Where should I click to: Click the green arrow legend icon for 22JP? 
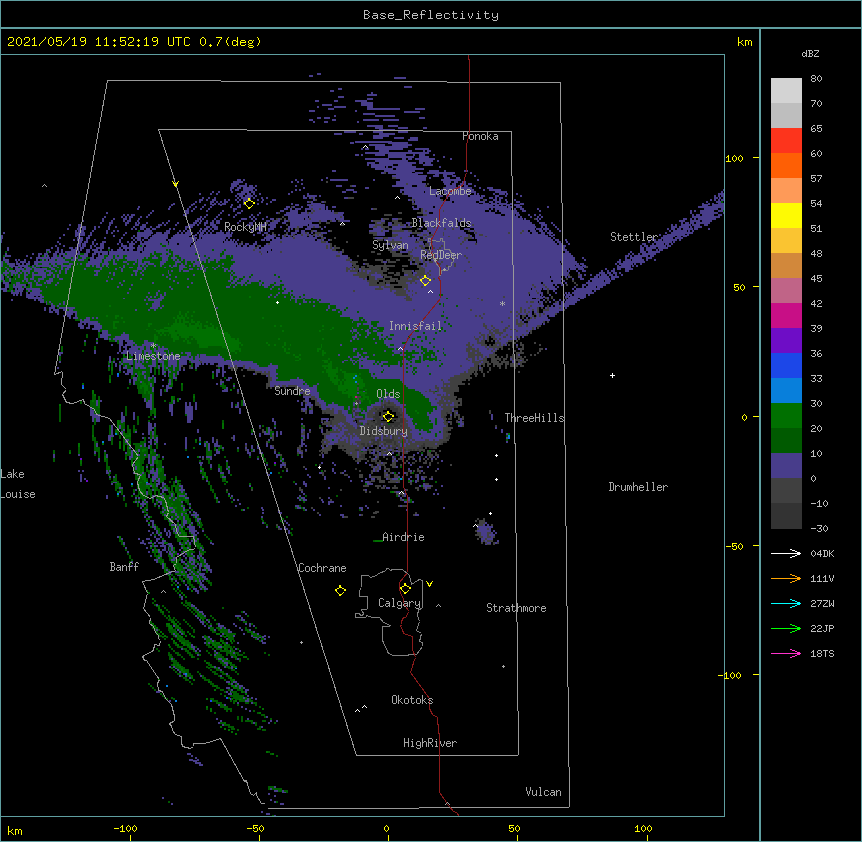pyautogui.click(x=786, y=628)
